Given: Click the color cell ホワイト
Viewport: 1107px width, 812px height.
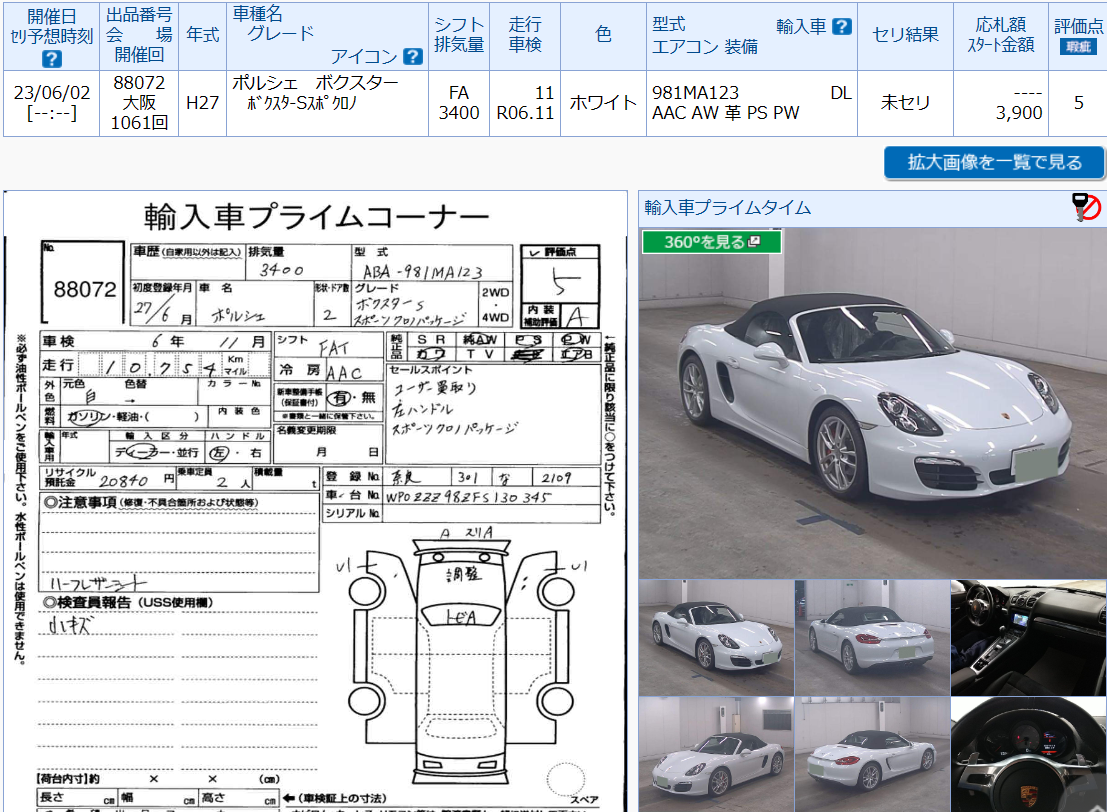Looking at the screenshot, I should [603, 103].
